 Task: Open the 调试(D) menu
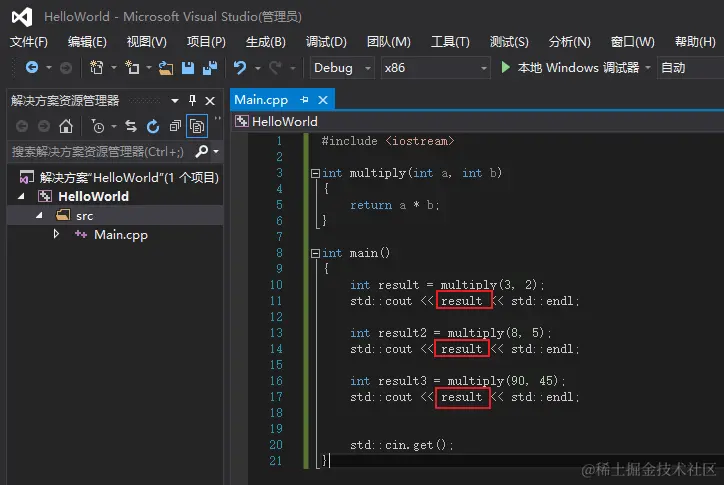click(326, 42)
